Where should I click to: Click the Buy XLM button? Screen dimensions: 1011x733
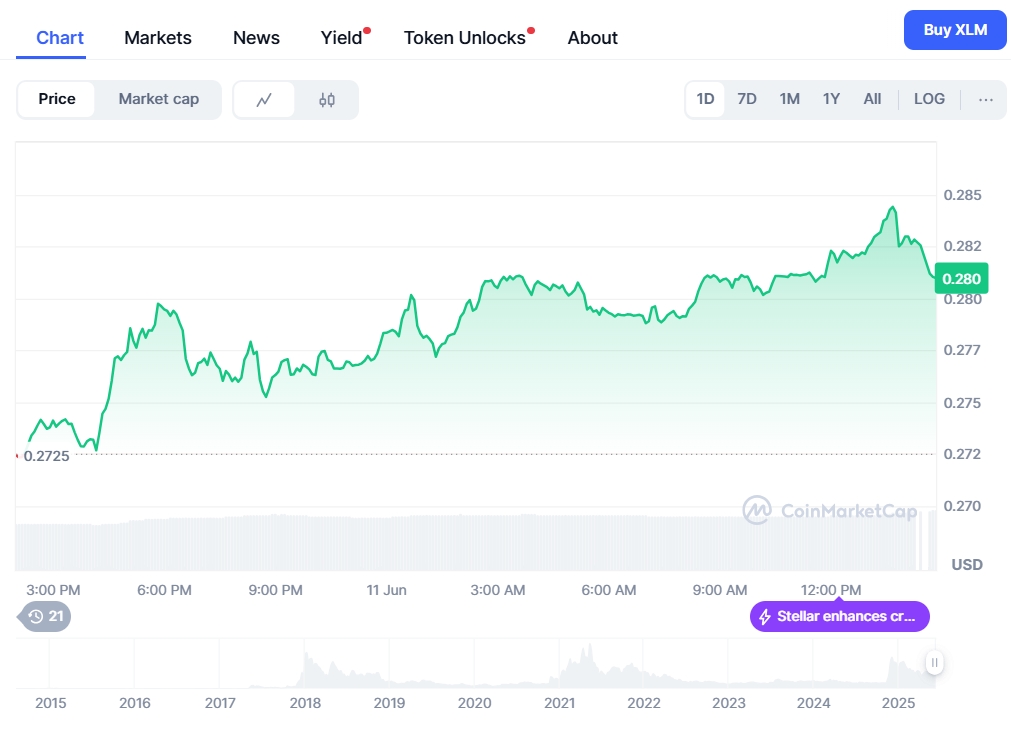click(x=955, y=30)
